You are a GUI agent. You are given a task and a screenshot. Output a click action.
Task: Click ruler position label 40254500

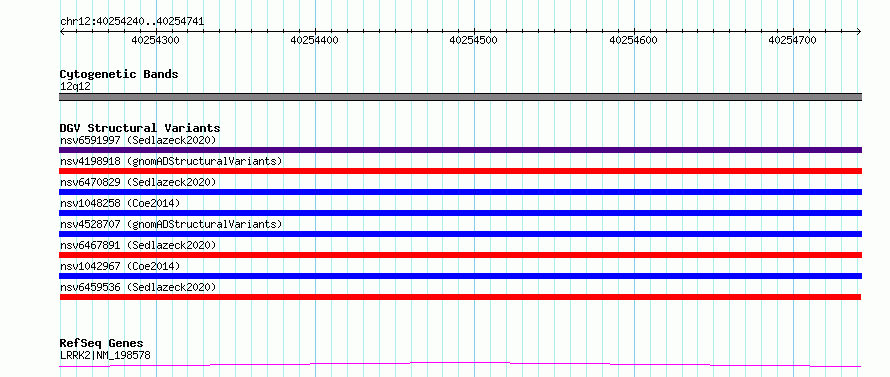pyautogui.click(x=473, y=40)
